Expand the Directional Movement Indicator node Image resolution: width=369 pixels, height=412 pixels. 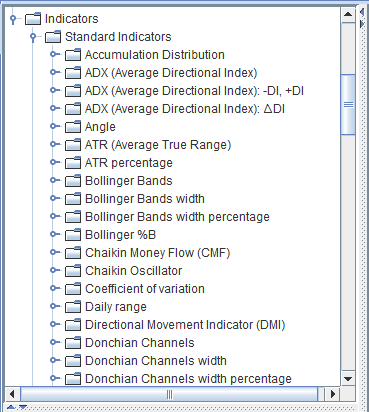click(54, 324)
